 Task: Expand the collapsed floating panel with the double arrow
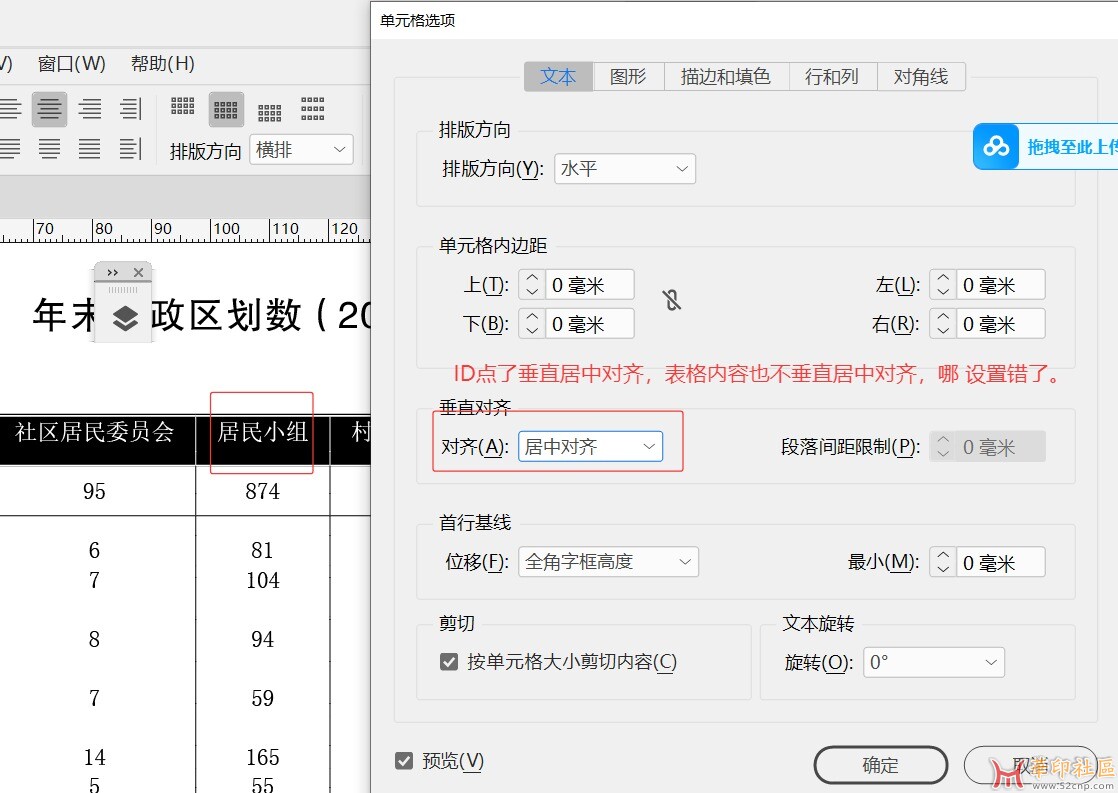[x=113, y=272]
